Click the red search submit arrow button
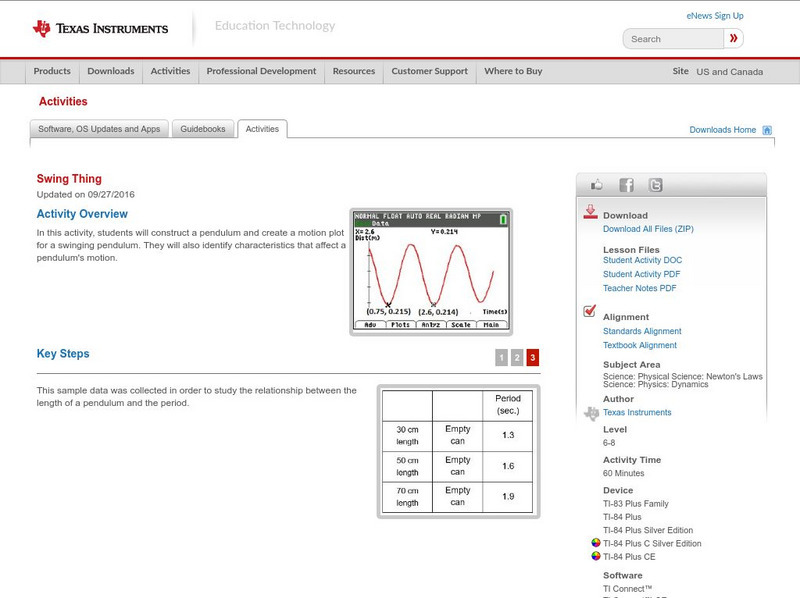The image size is (800, 598). coord(734,39)
